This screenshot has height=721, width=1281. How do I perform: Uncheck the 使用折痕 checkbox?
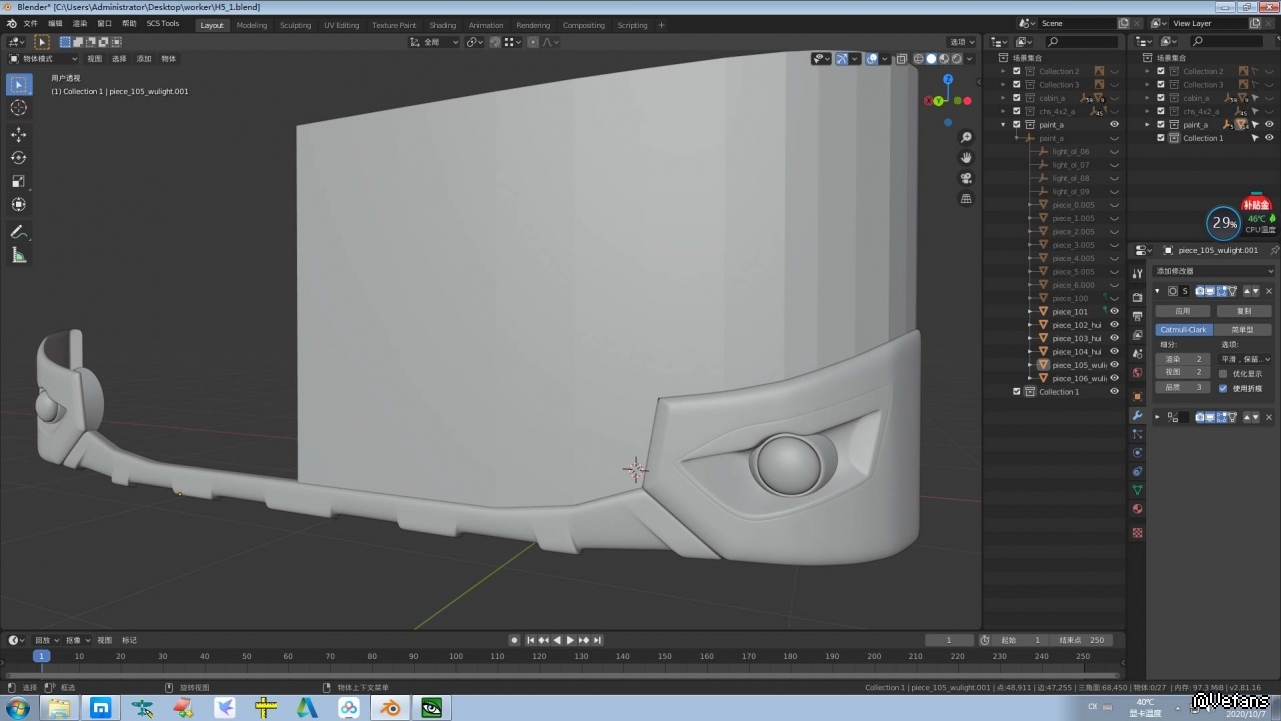point(1223,388)
